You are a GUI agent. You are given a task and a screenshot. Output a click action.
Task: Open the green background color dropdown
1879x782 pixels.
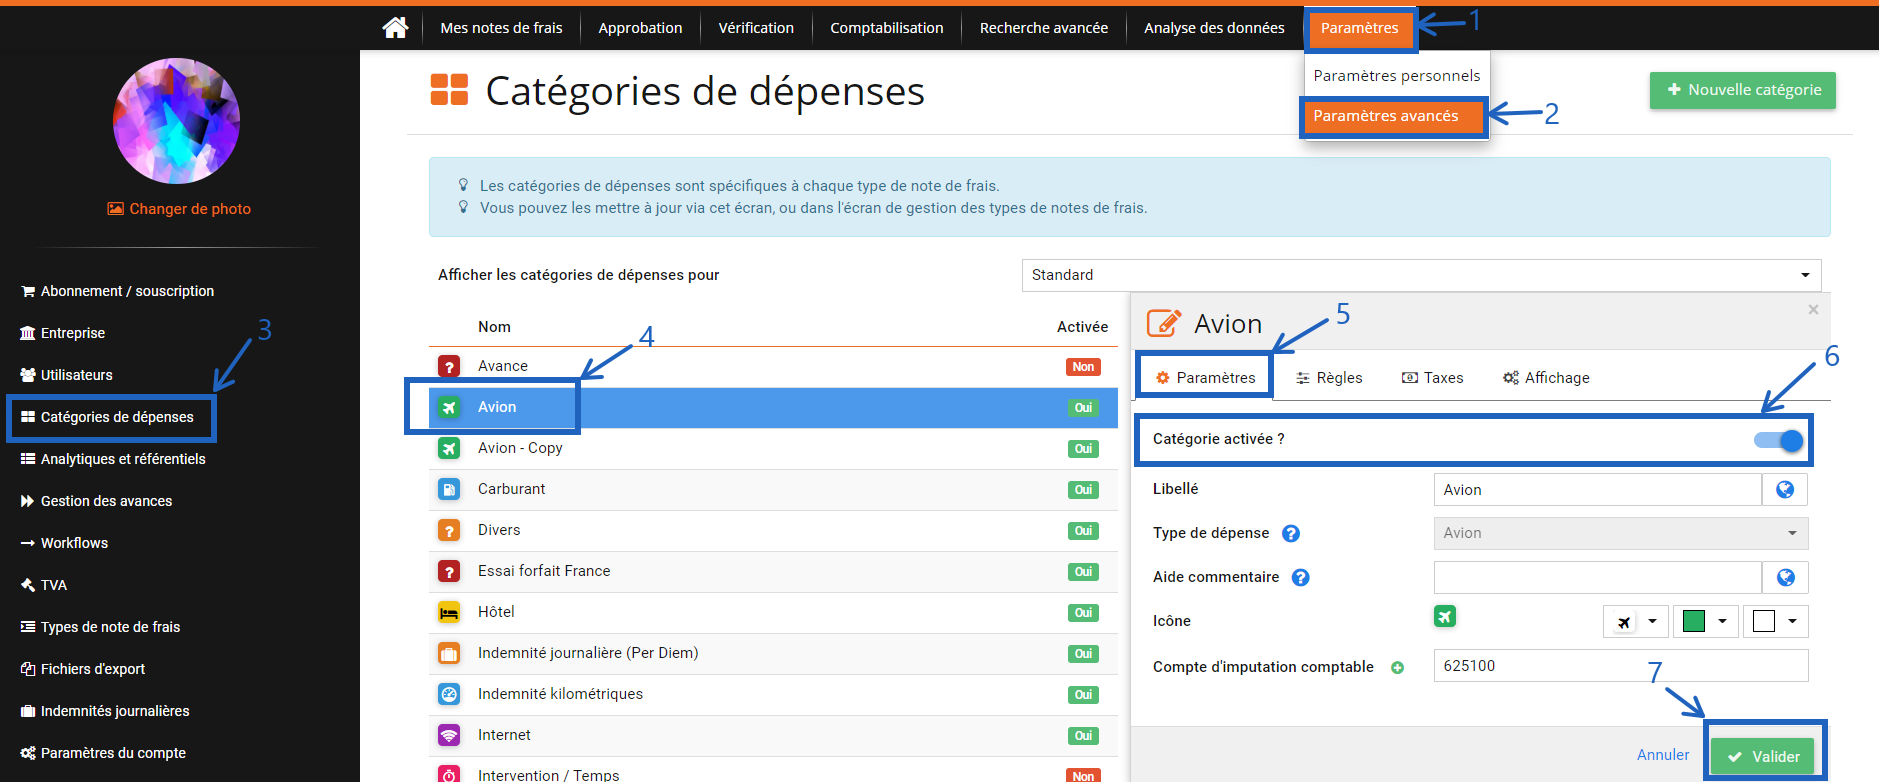point(1706,621)
